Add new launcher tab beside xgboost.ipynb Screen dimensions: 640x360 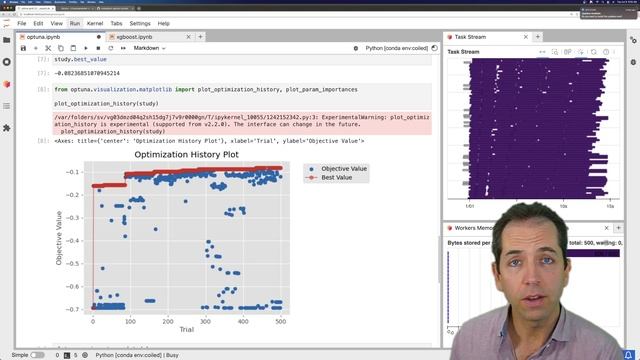(x=200, y=37)
